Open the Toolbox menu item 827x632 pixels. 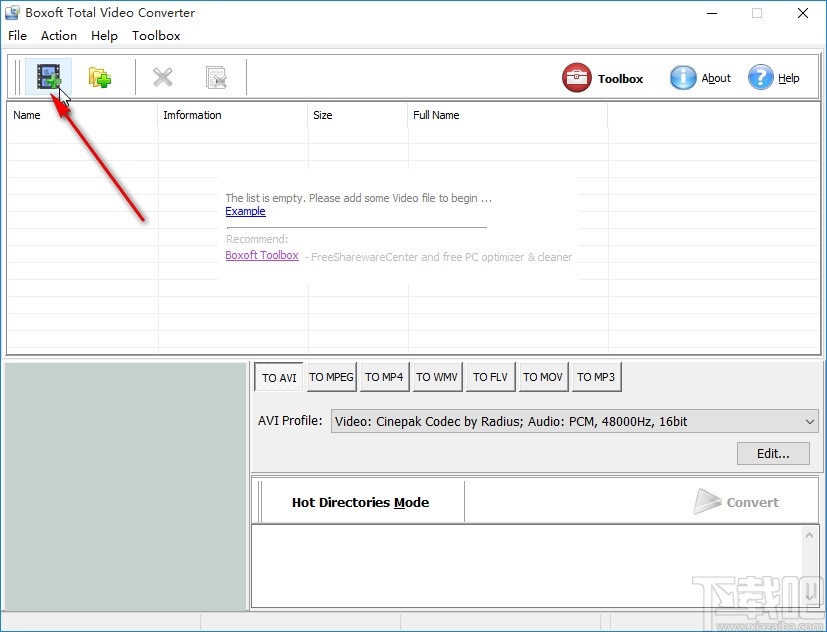click(156, 35)
